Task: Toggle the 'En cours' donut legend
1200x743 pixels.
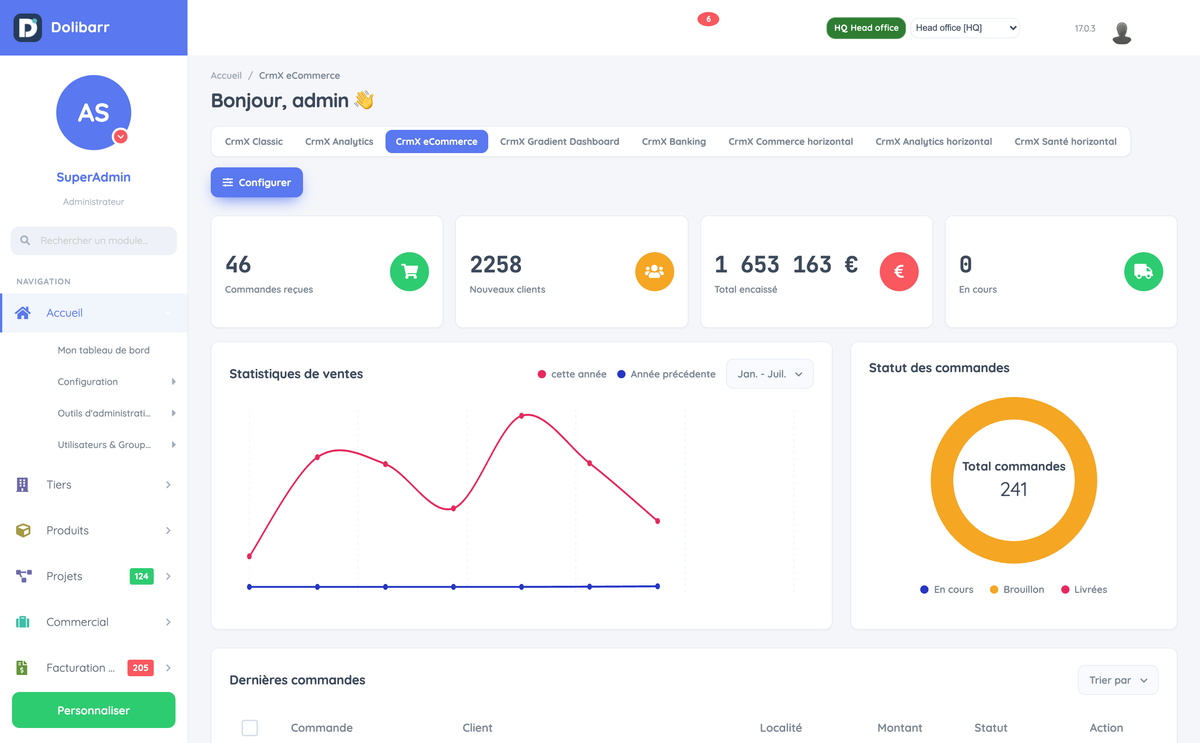Action: pos(946,590)
